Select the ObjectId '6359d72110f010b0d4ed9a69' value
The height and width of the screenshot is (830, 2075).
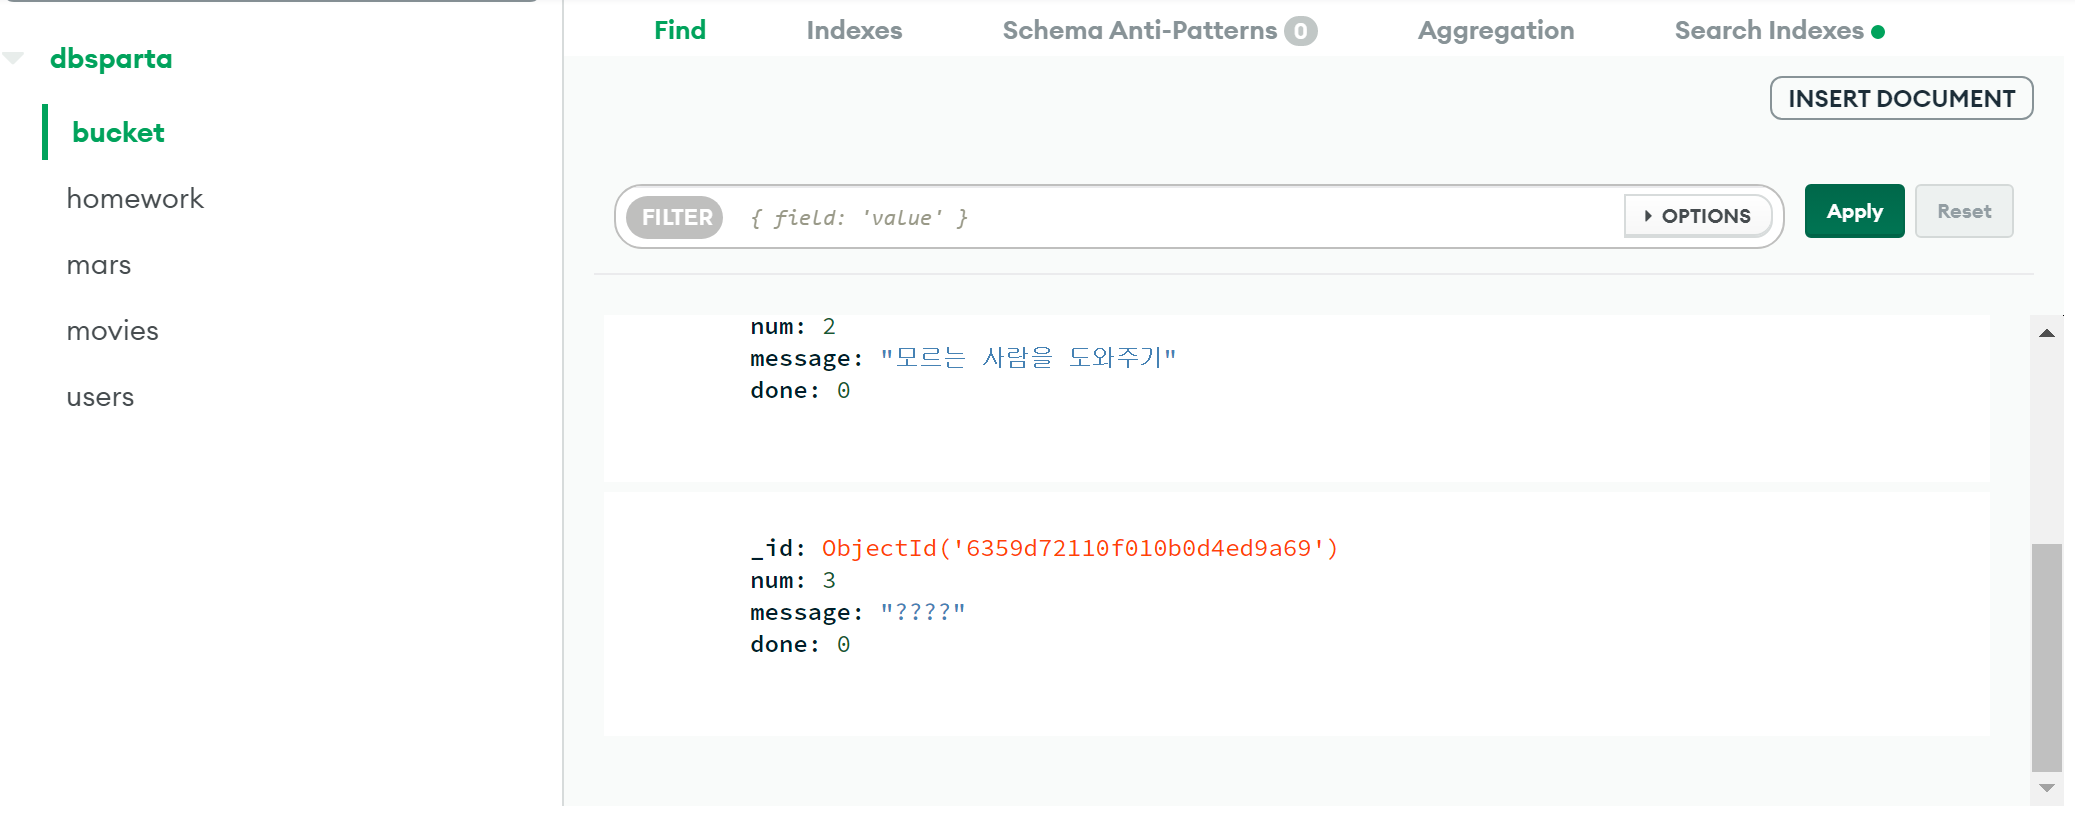1080,548
